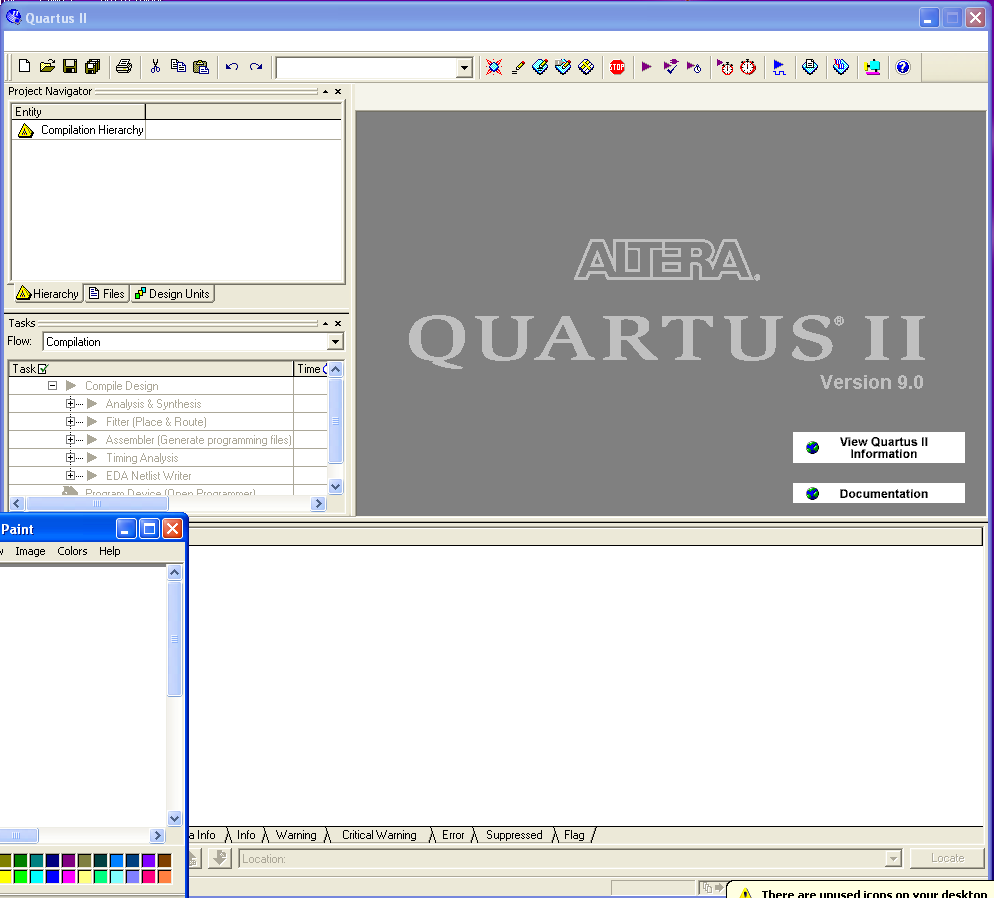Screen dimensions: 994x898
Task: Switch to the Hierarchy tab
Action: [48, 293]
